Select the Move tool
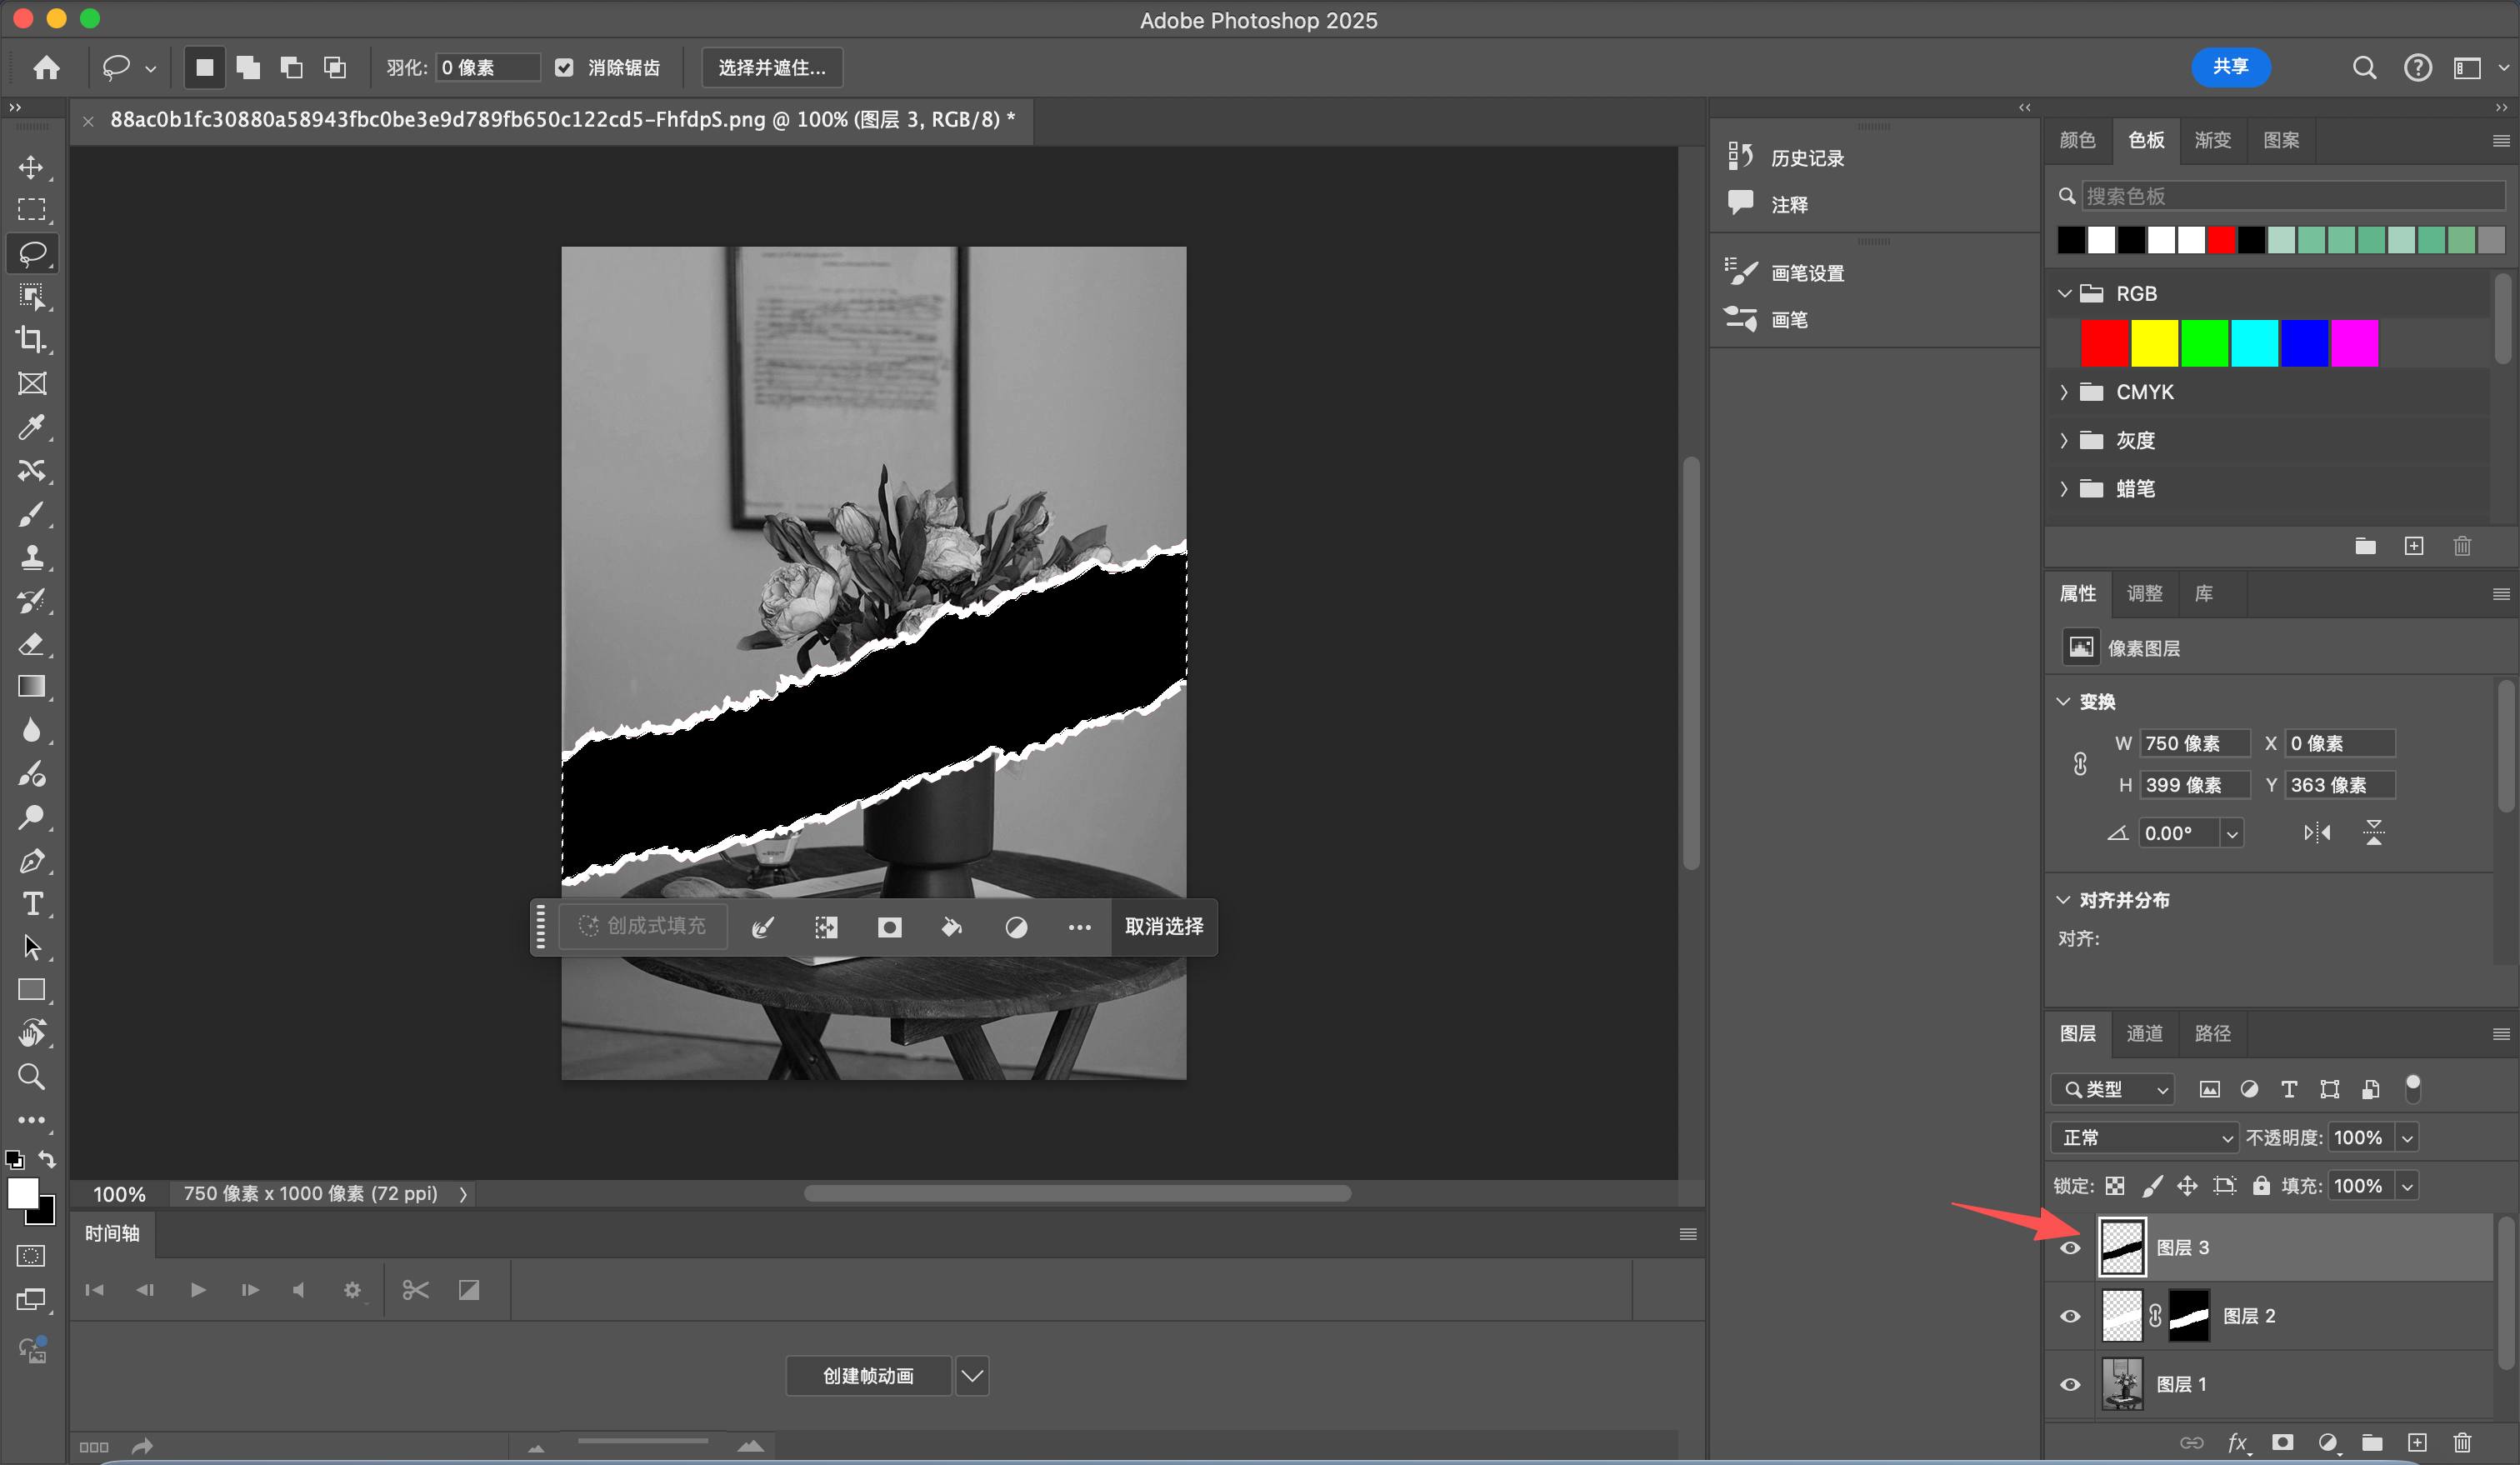Viewport: 2520px width, 1465px height. [x=31, y=167]
